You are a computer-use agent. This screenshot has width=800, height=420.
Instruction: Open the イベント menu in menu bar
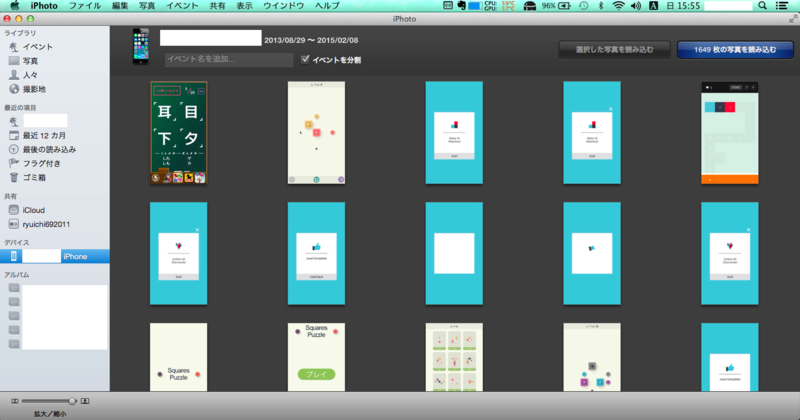[182, 6]
